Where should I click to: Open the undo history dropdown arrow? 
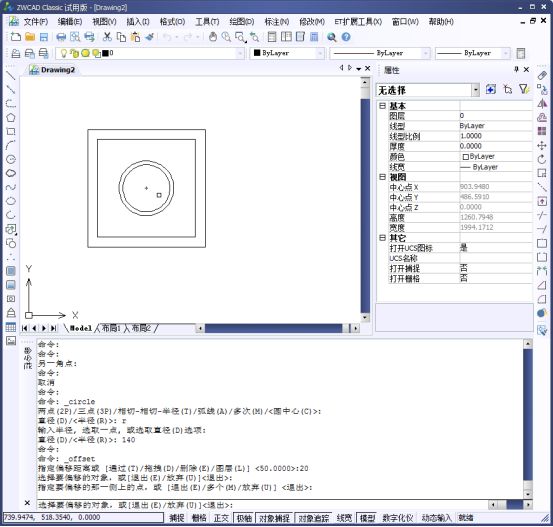177,37
